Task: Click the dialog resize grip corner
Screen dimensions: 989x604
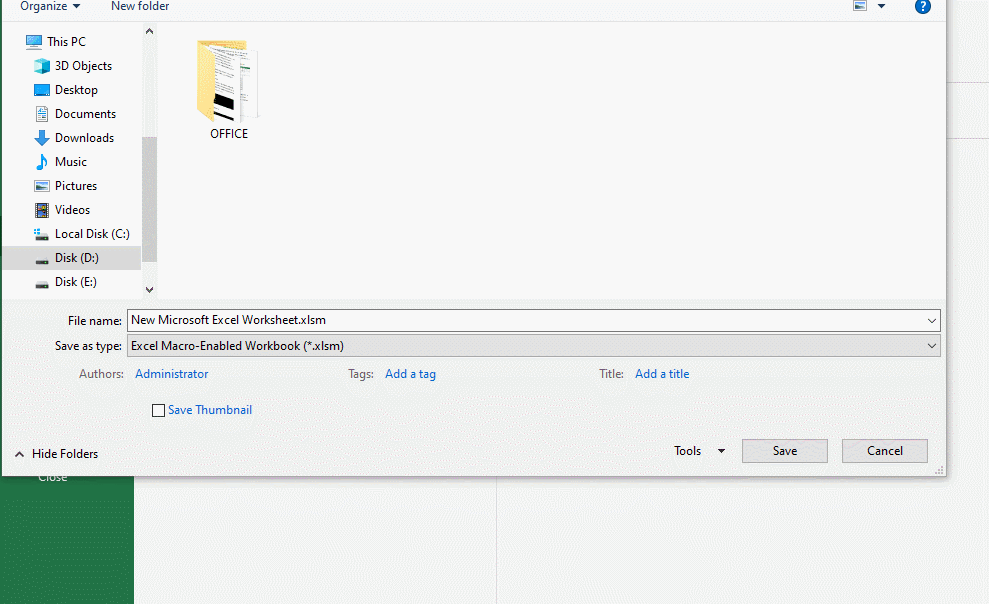Action: click(x=939, y=470)
